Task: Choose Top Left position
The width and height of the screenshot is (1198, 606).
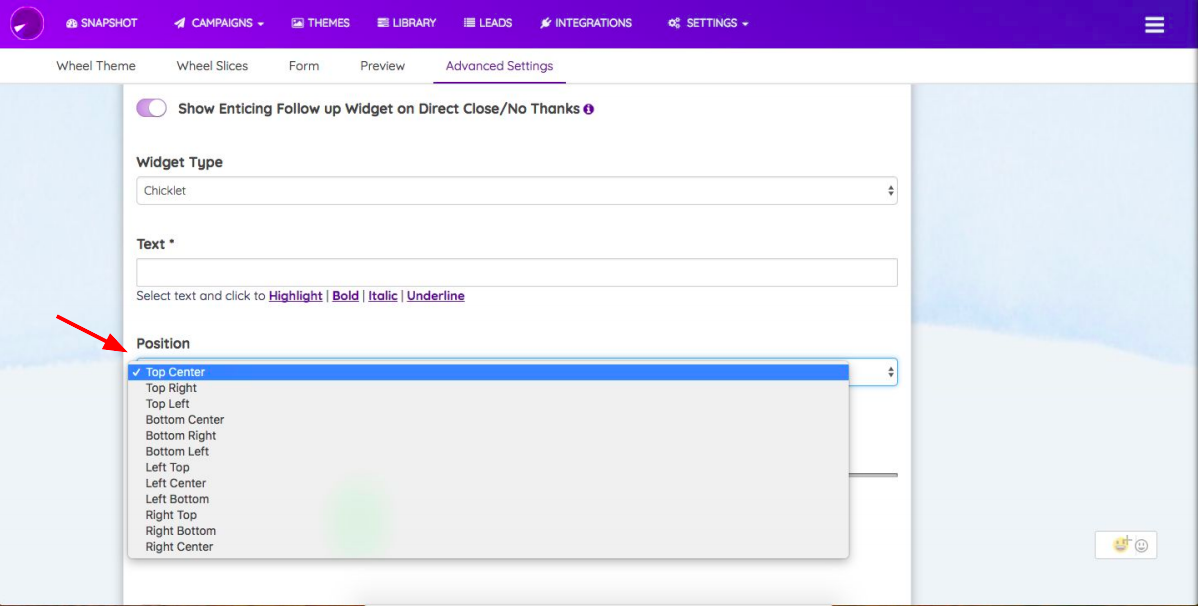Action: pyautogui.click(x=489, y=403)
